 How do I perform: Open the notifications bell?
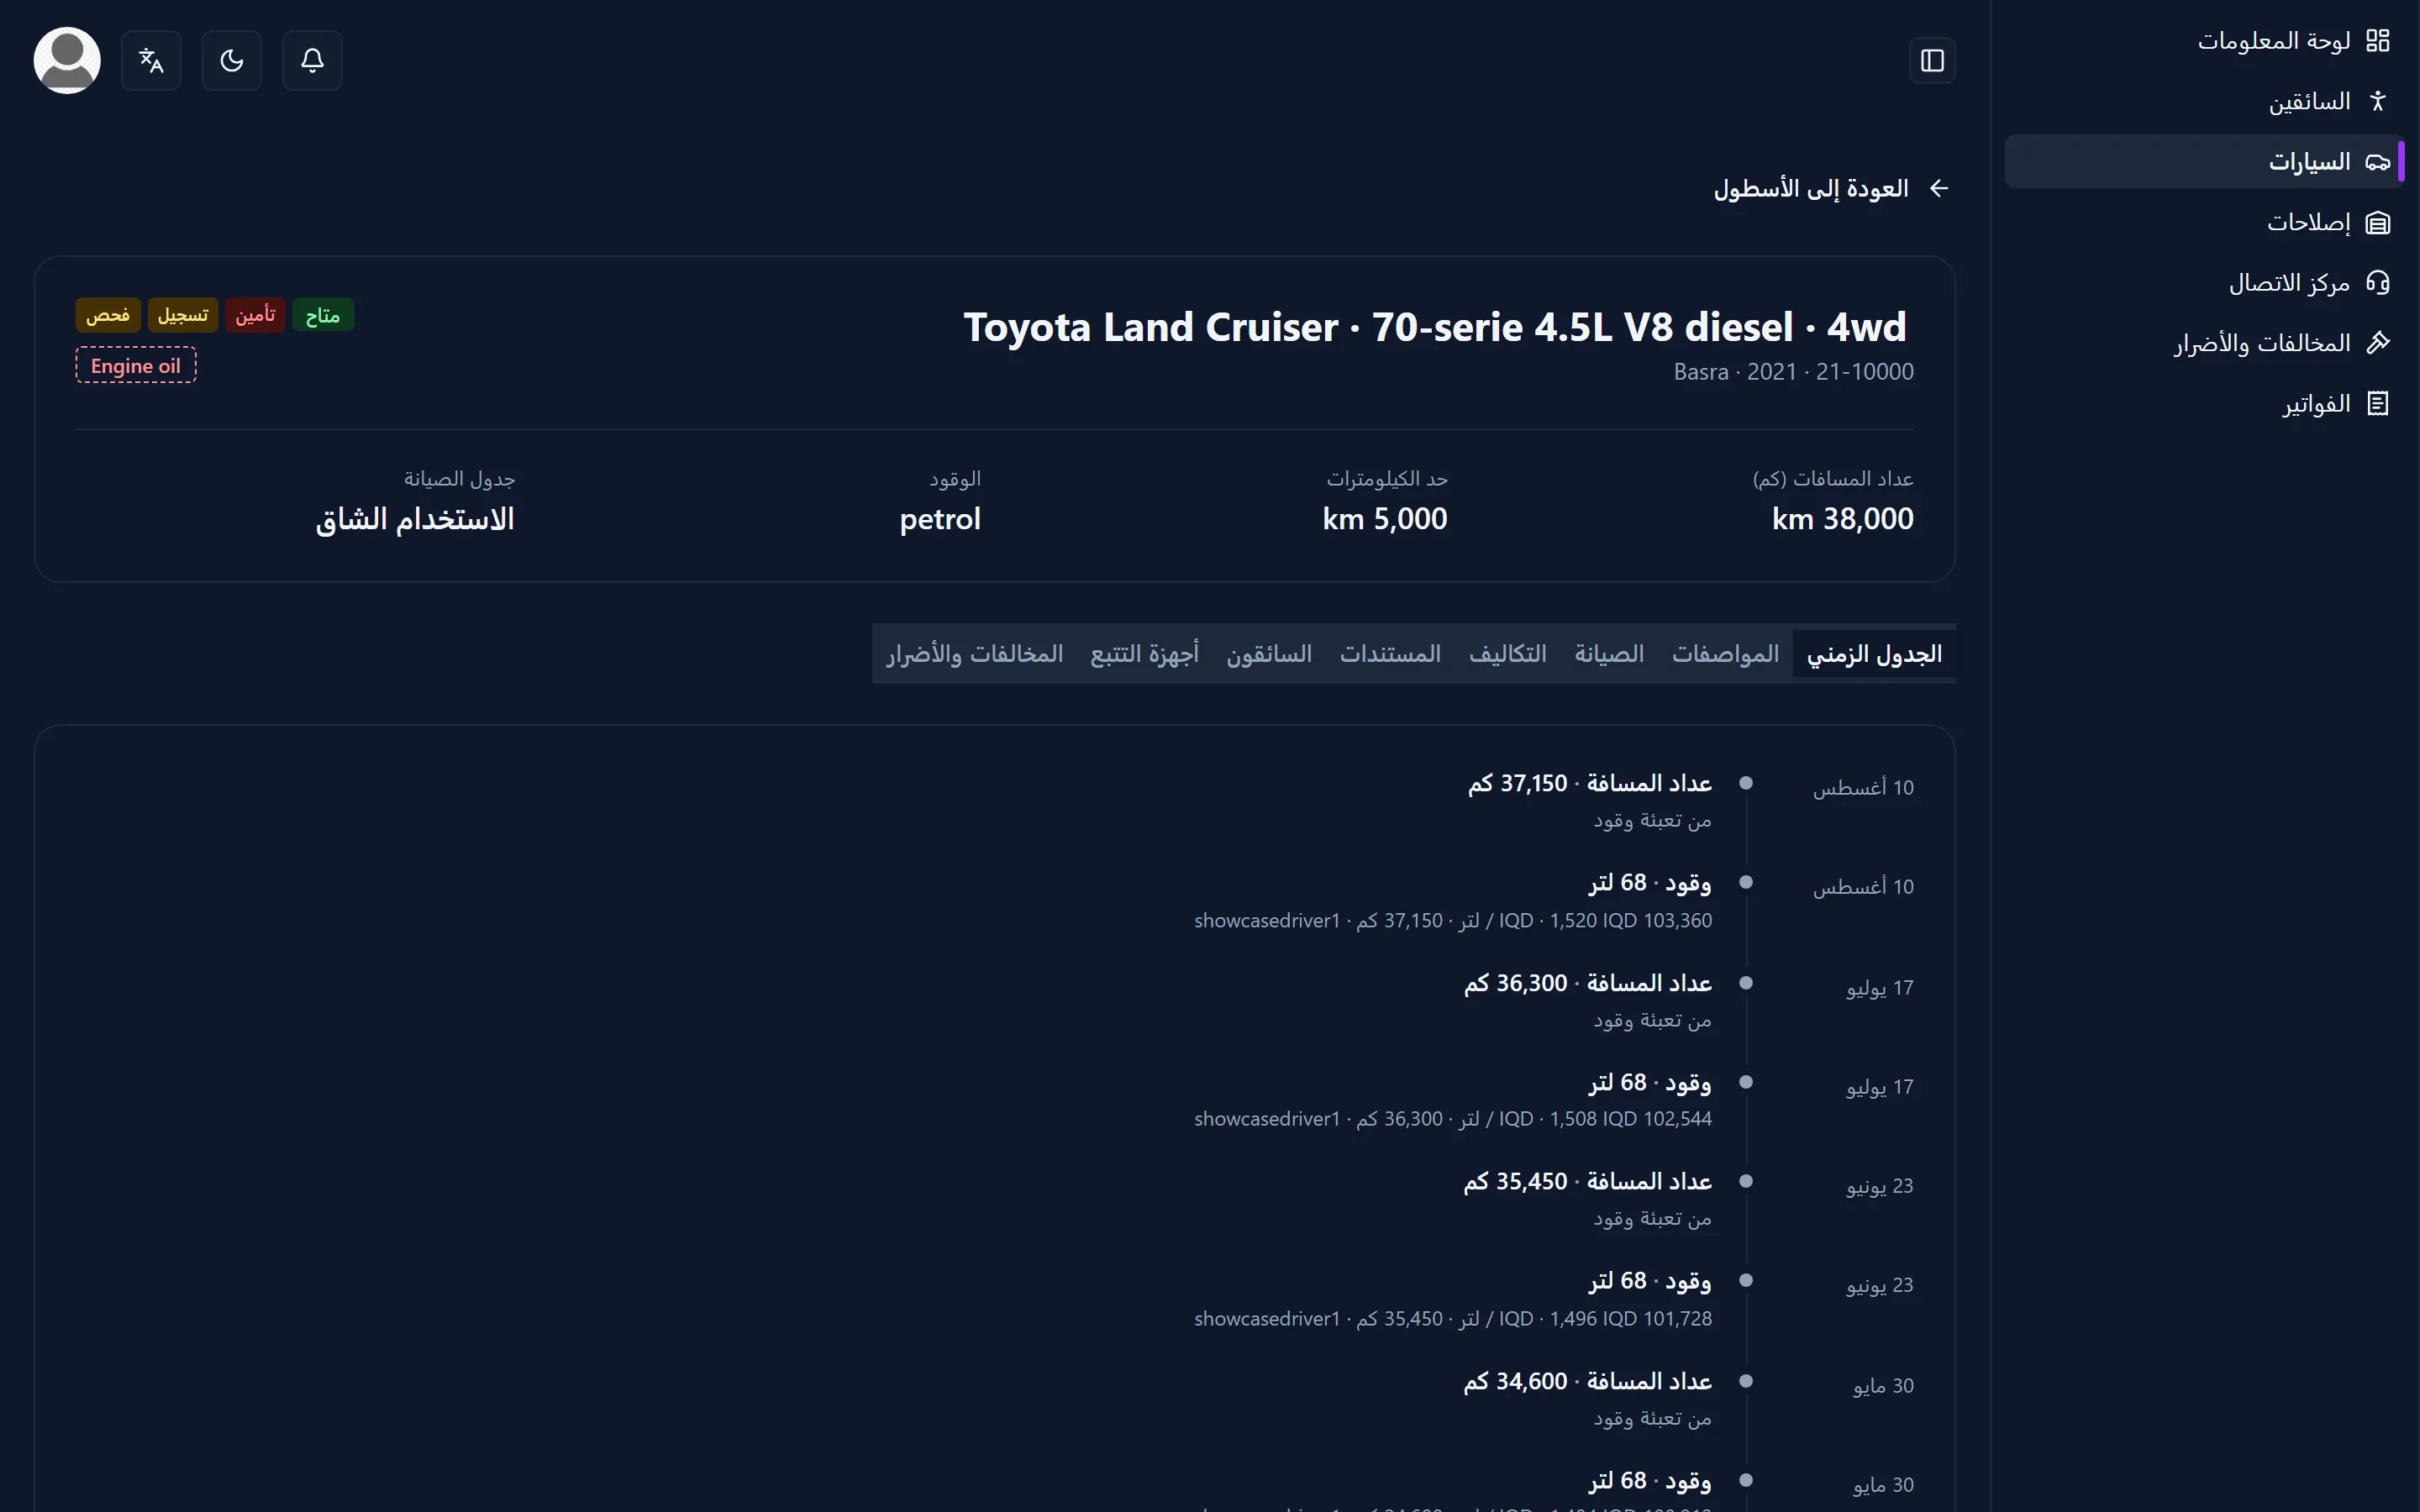click(312, 60)
